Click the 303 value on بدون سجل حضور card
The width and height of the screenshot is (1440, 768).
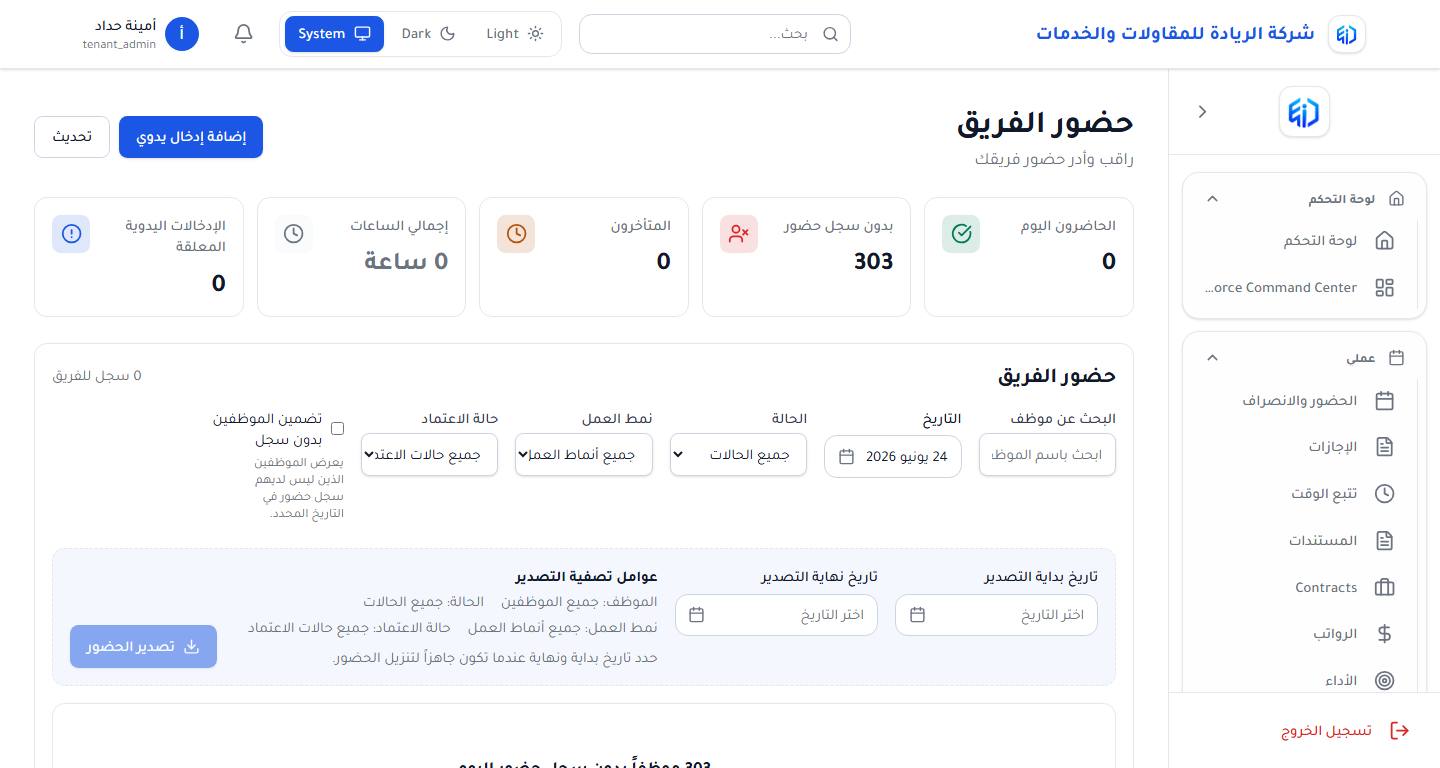pos(873,262)
